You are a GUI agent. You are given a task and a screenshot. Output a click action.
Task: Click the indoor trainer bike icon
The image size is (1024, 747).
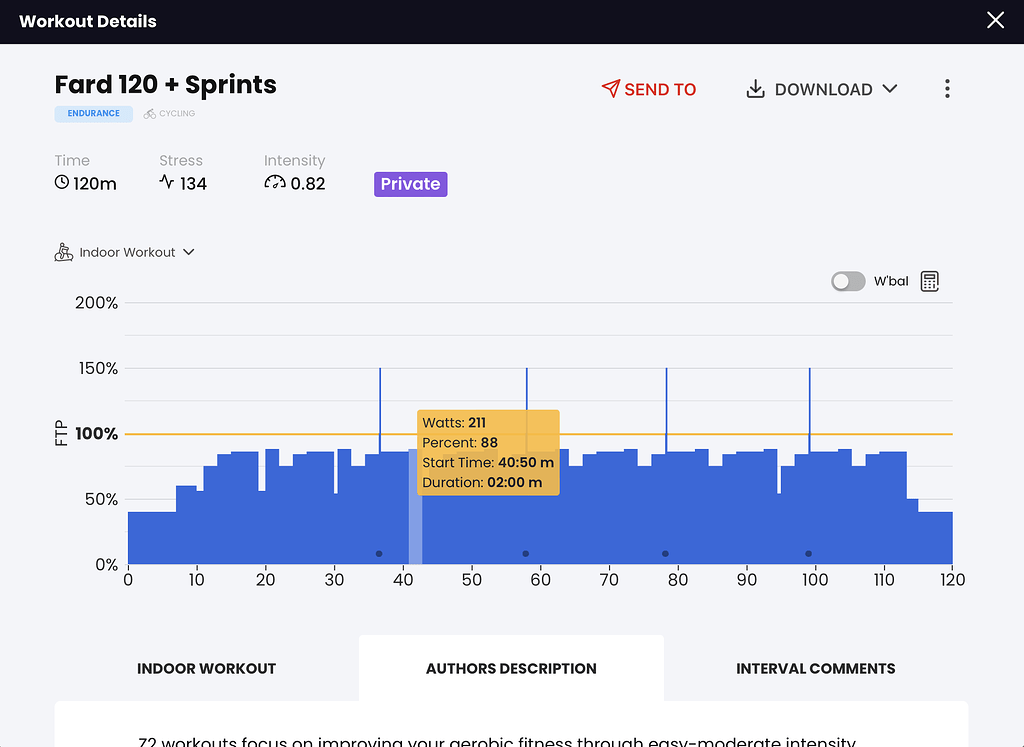click(64, 252)
